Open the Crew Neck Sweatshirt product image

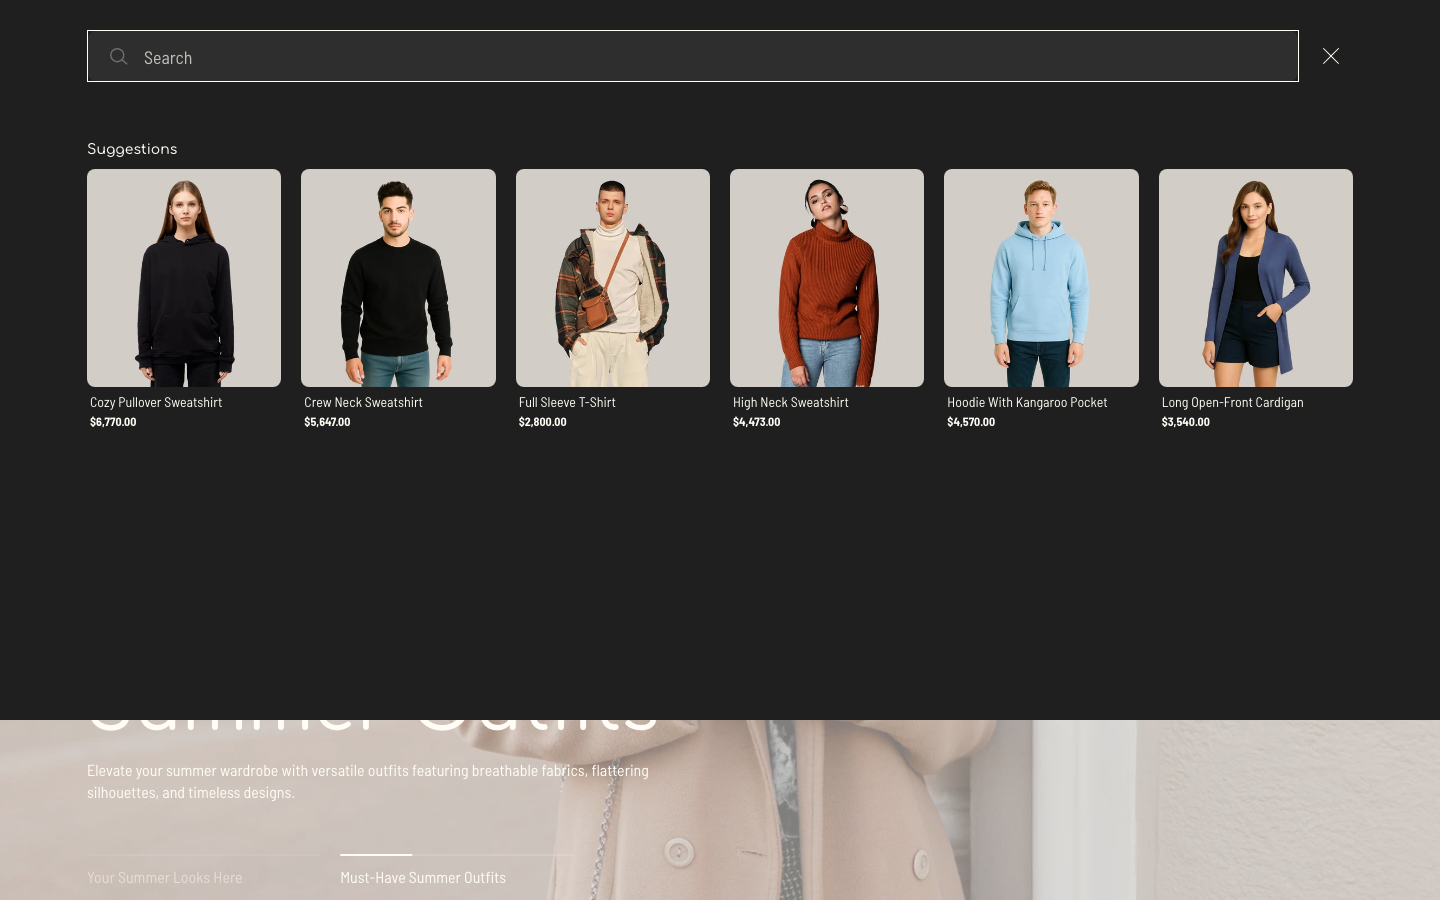398,278
